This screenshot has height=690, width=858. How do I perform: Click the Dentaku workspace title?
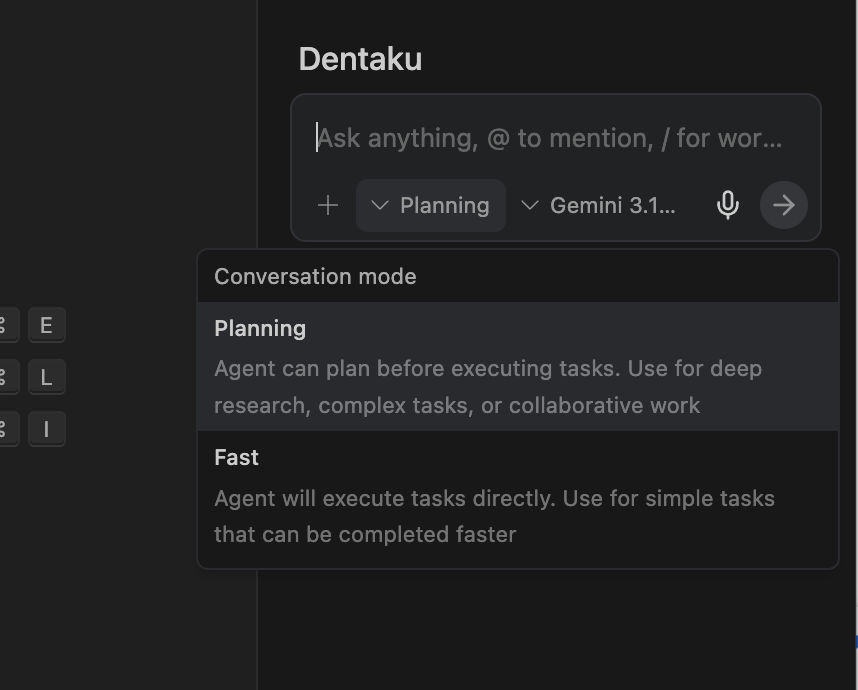click(360, 59)
